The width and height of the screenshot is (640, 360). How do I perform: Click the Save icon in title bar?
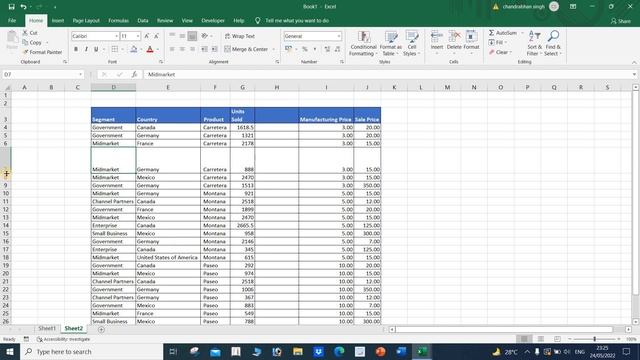point(11,7)
